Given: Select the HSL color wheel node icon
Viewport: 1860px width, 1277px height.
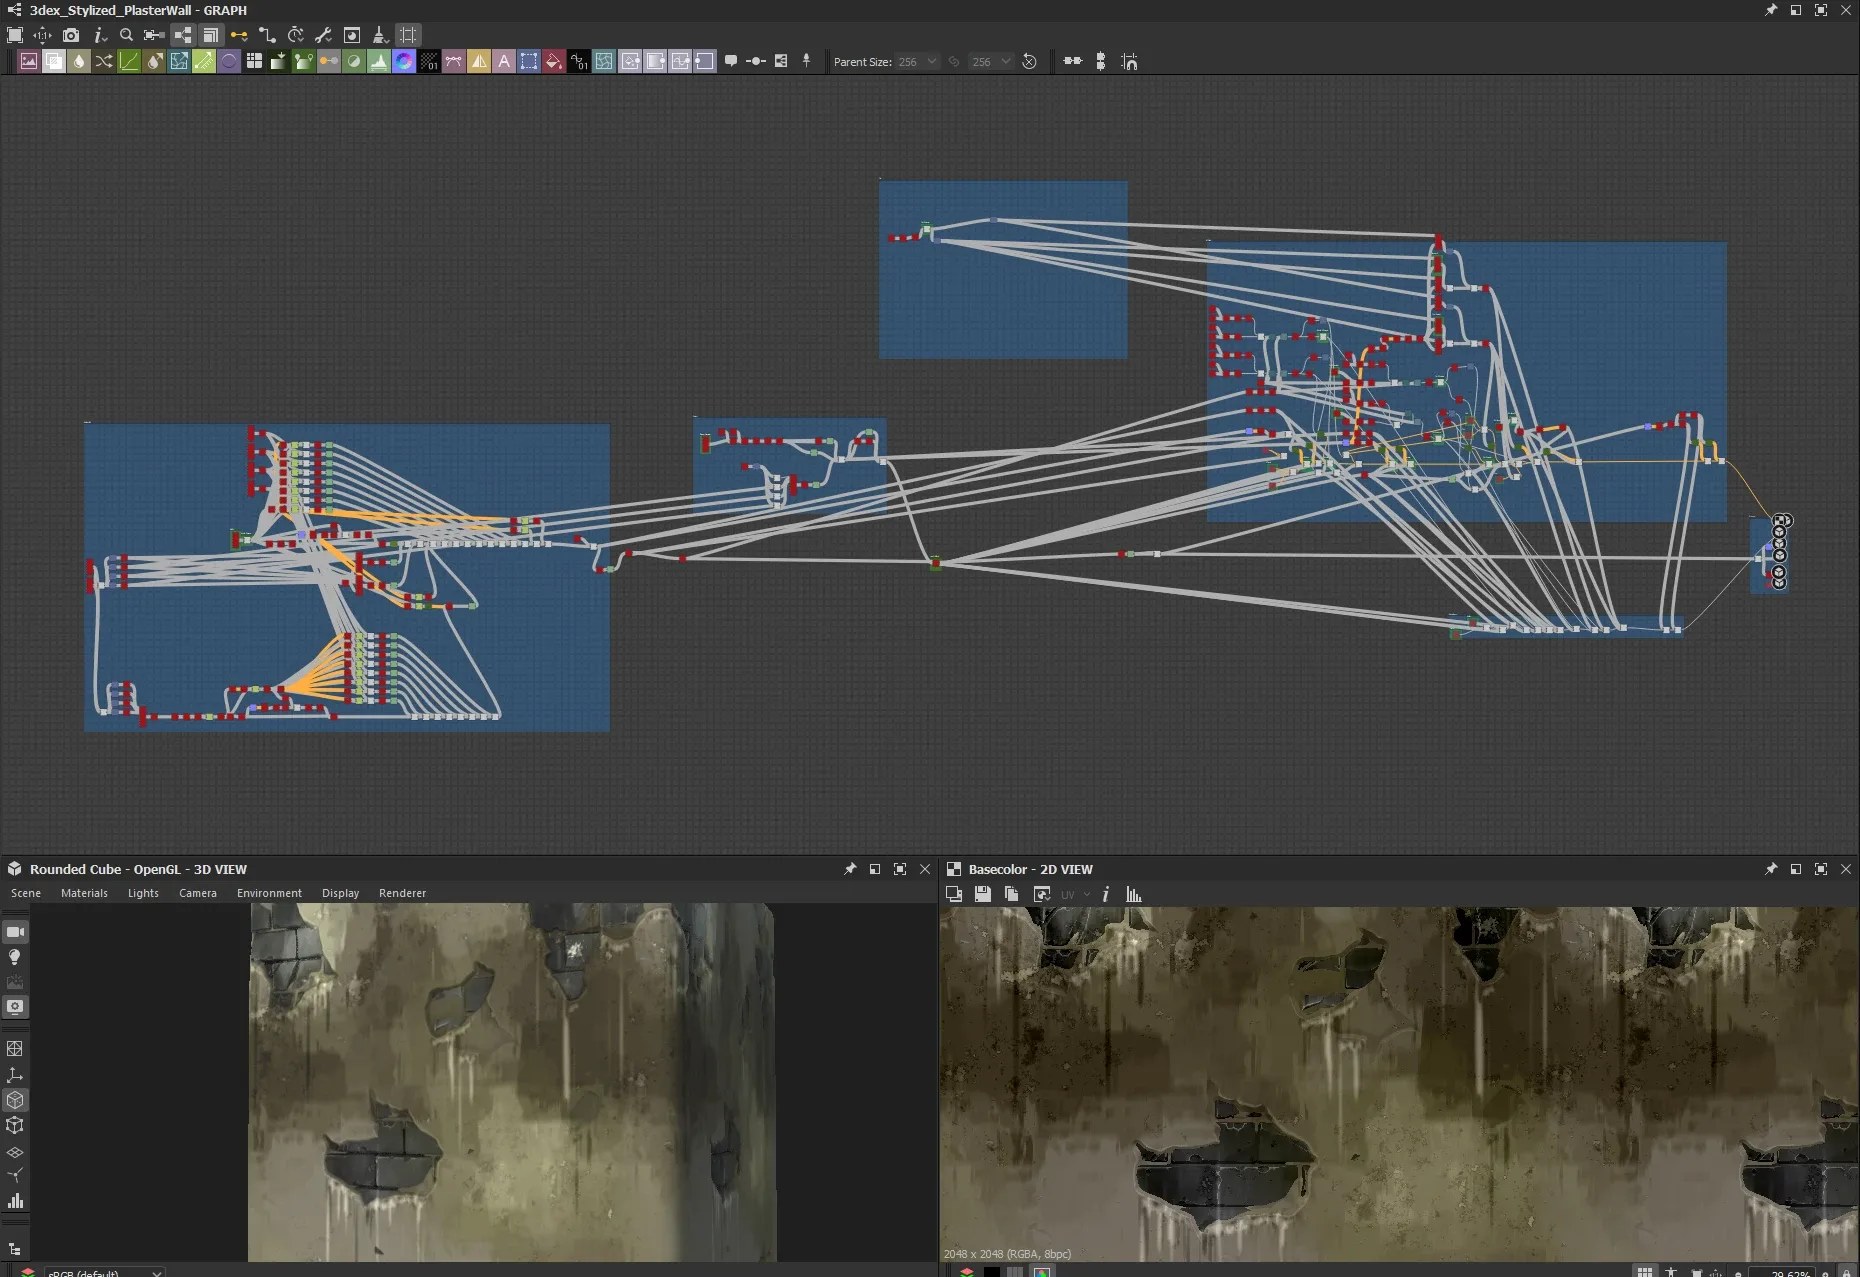Looking at the screenshot, I should point(404,62).
